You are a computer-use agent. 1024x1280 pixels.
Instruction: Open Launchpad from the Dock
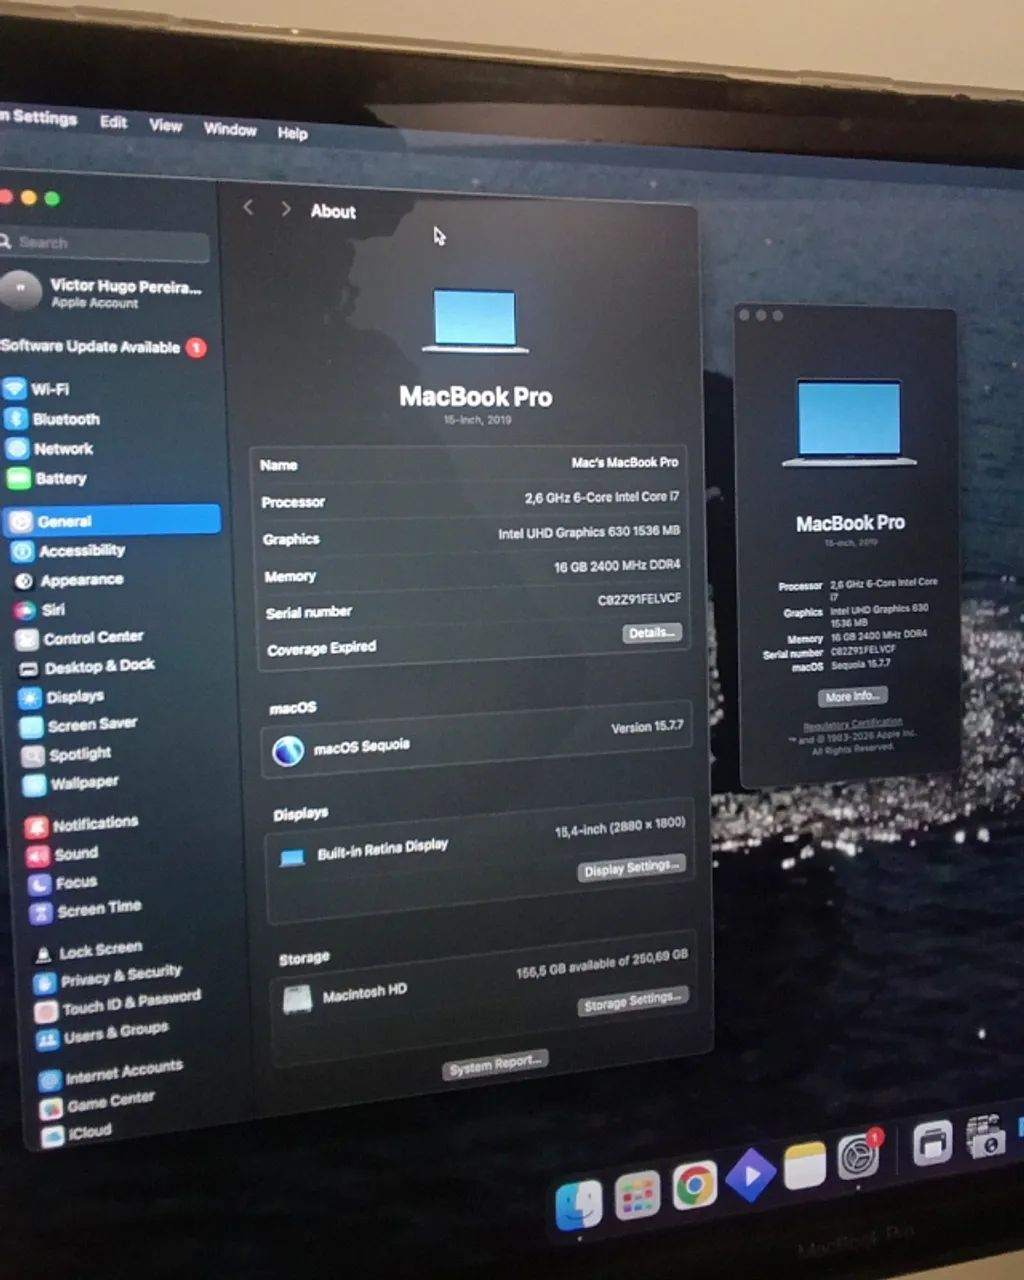(x=638, y=1194)
